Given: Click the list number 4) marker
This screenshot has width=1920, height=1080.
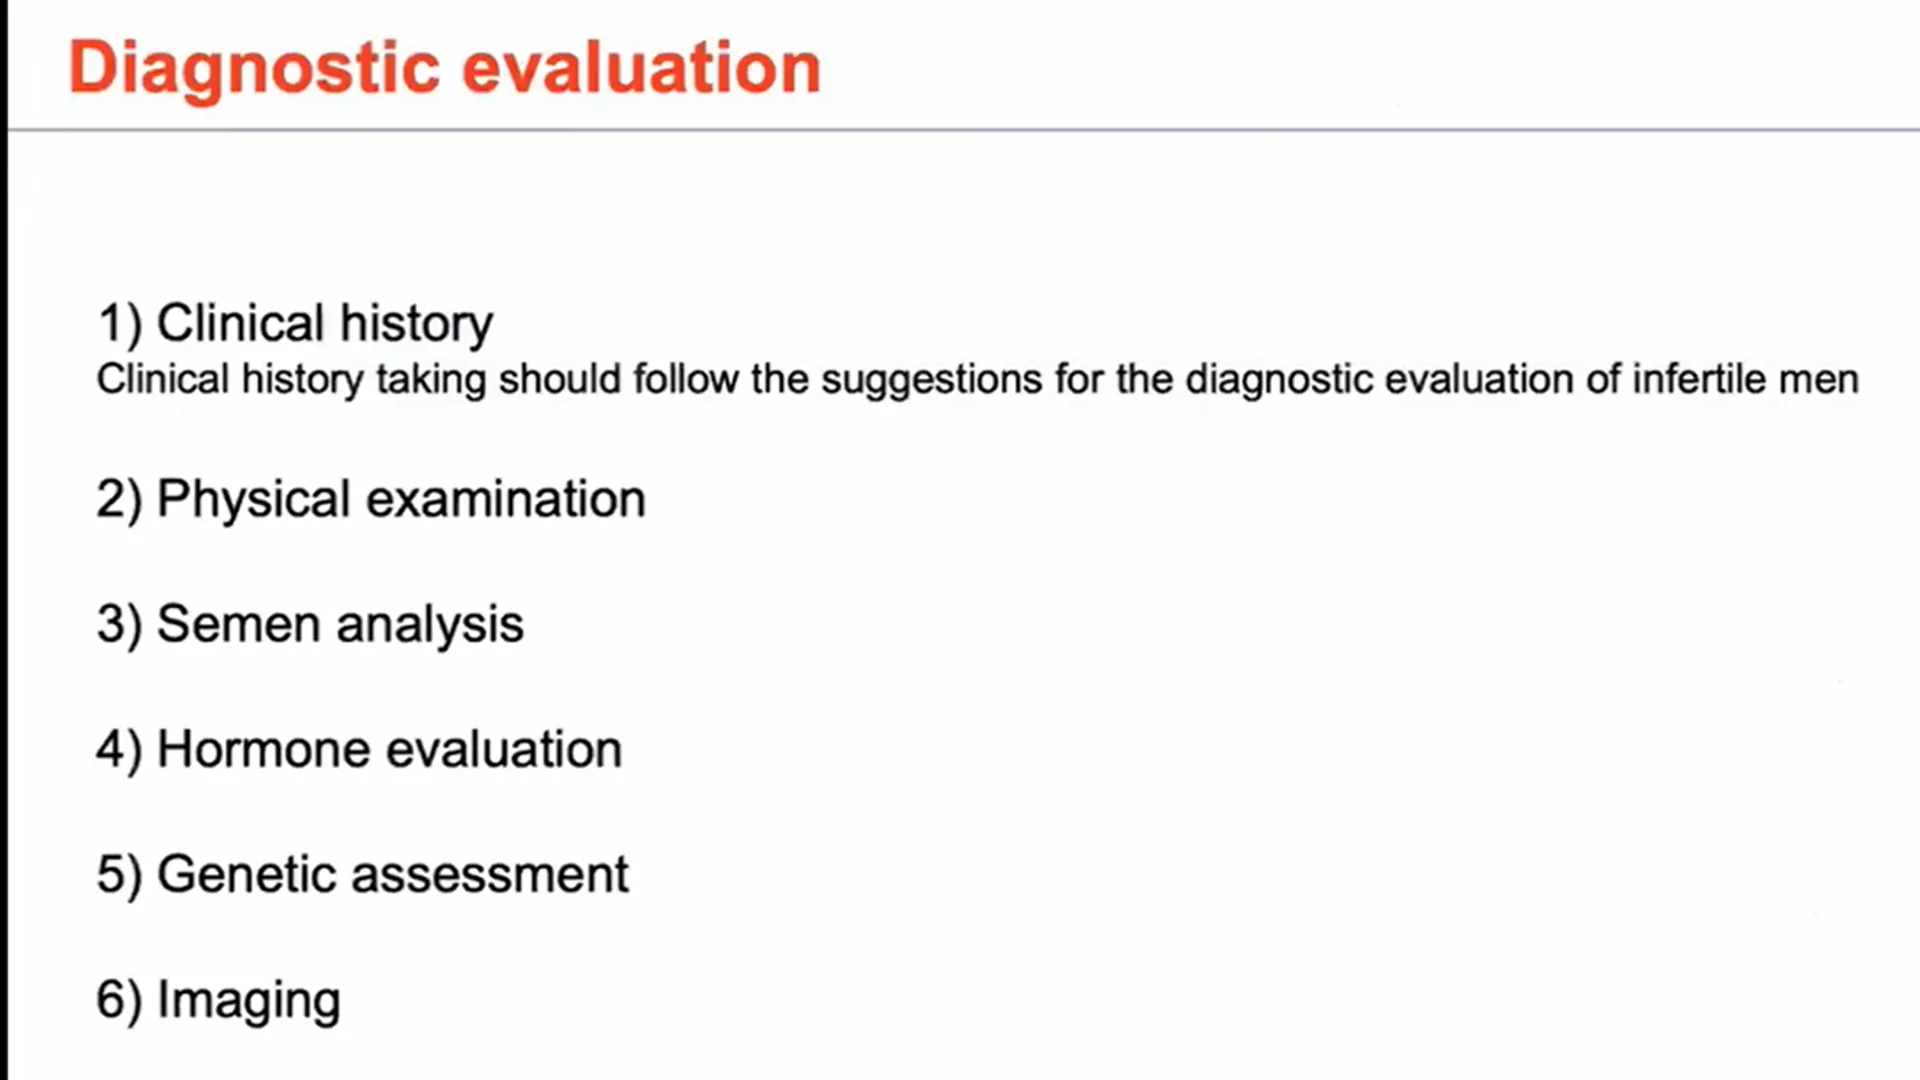Looking at the screenshot, I should click(119, 751).
